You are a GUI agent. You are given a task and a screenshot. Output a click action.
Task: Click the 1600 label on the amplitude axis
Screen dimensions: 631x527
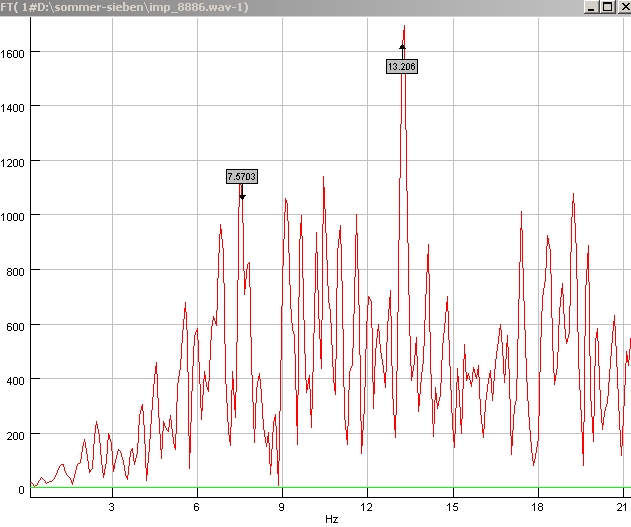click(12, 52)
